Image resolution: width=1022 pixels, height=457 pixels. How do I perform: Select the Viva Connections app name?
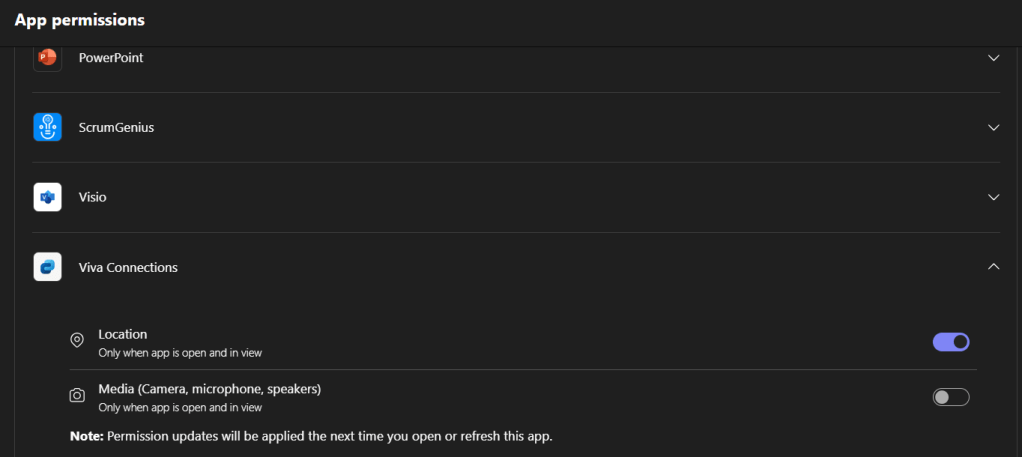[128, 268]
